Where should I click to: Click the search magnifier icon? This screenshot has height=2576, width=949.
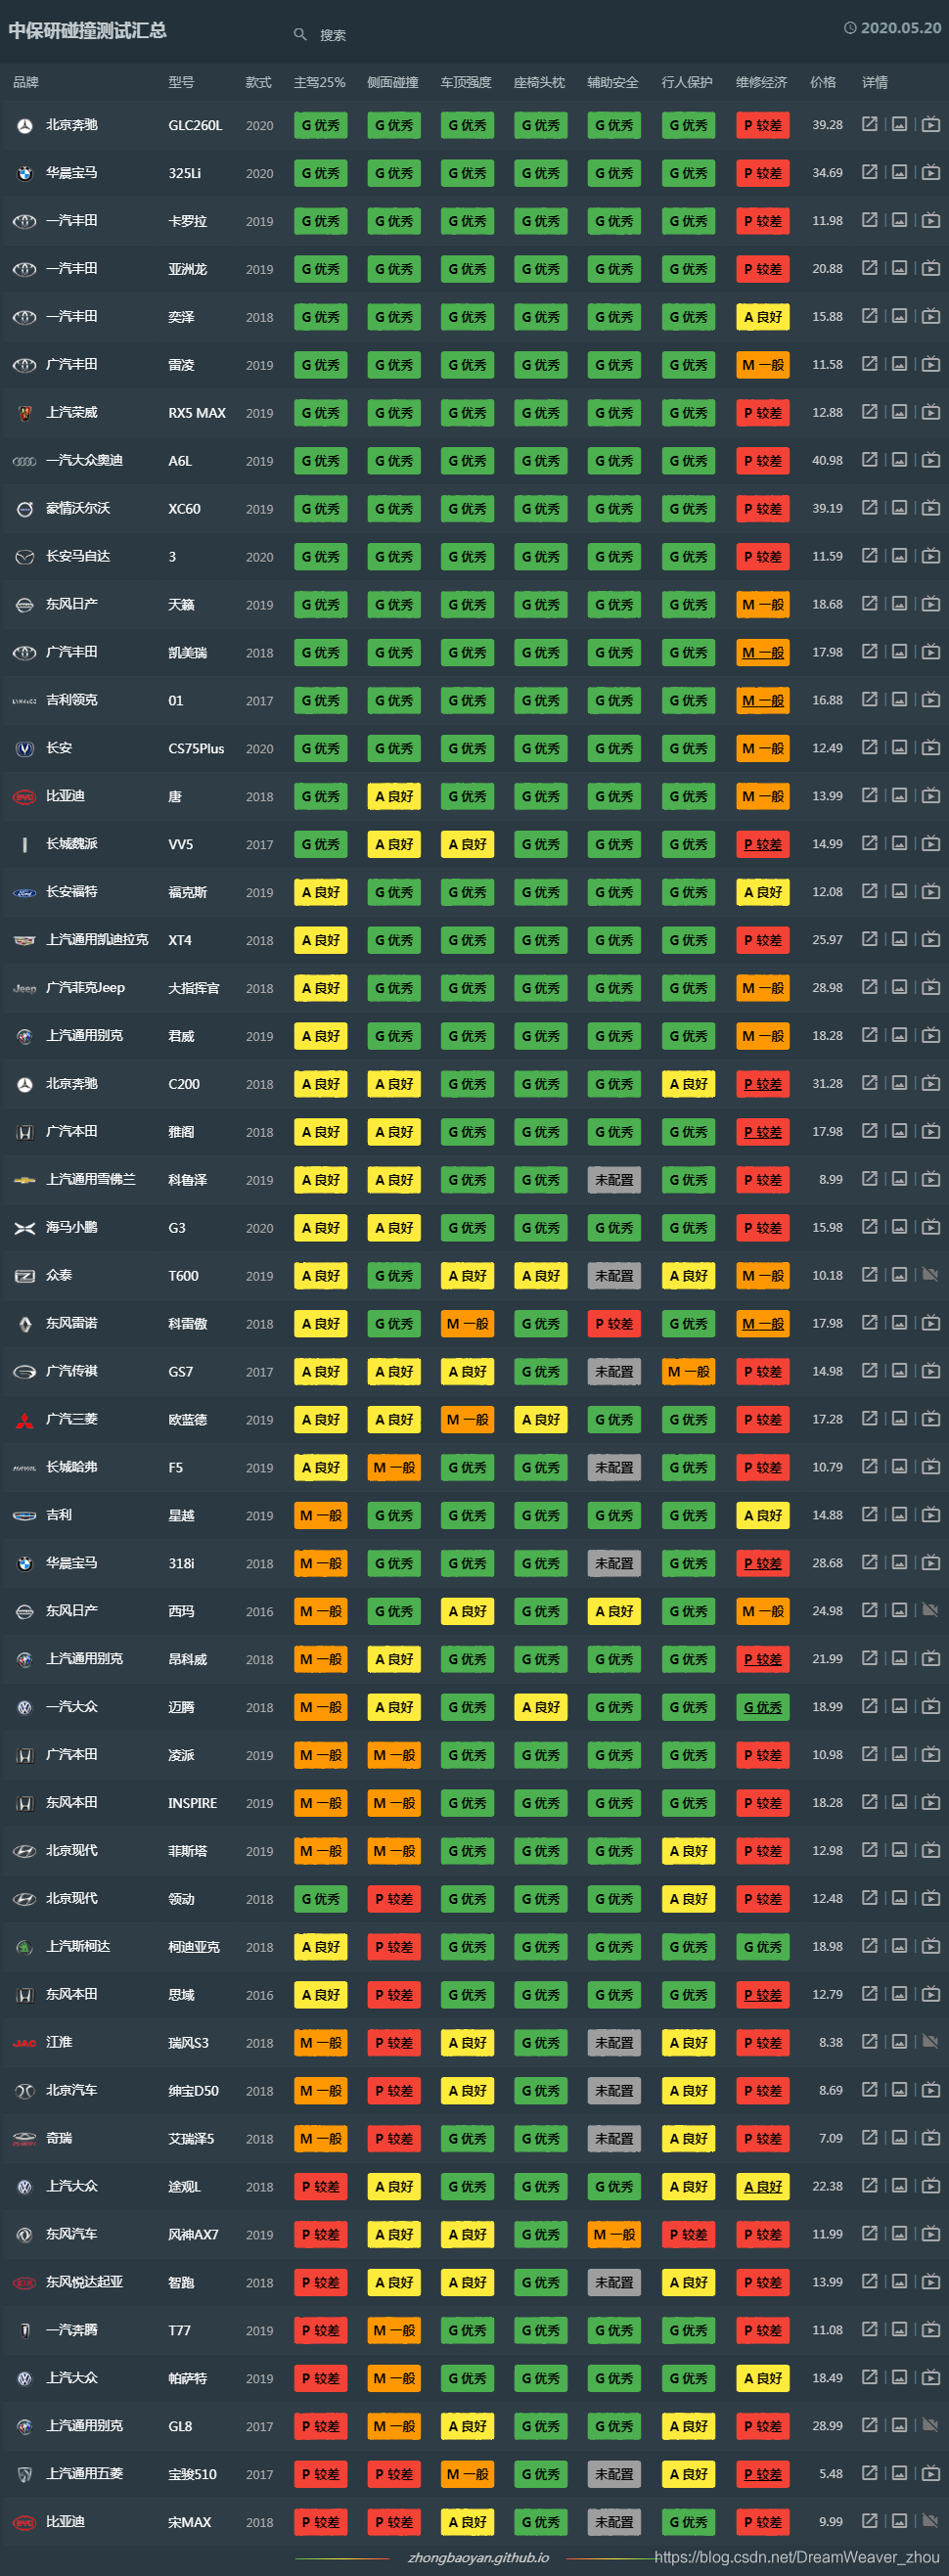[300, 34]
